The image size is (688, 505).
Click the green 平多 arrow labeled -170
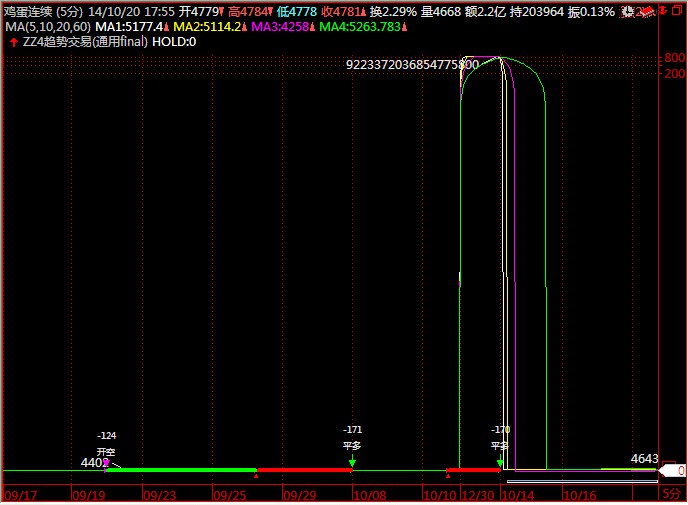500,461
